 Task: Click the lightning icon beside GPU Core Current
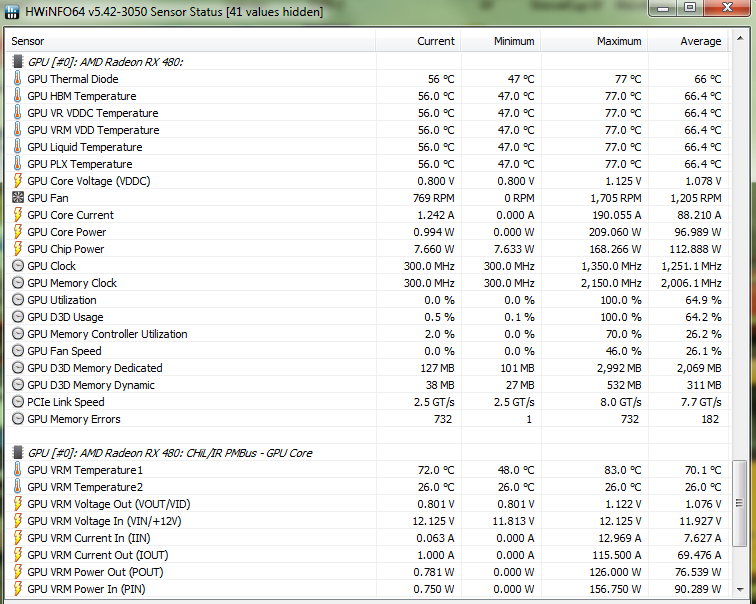(17, 215)
